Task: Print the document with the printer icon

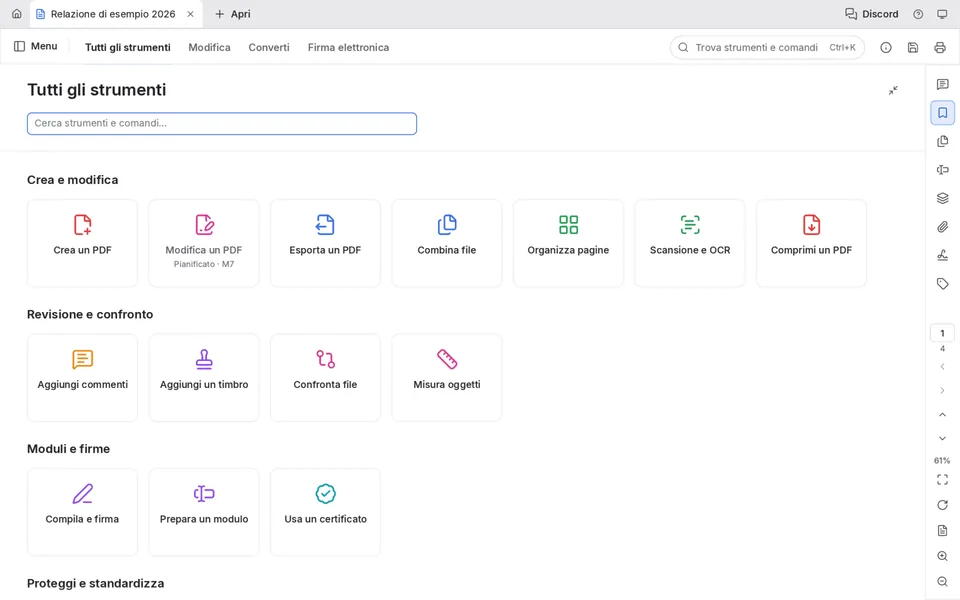Action: pyautogui.click(x=940, y=47)
